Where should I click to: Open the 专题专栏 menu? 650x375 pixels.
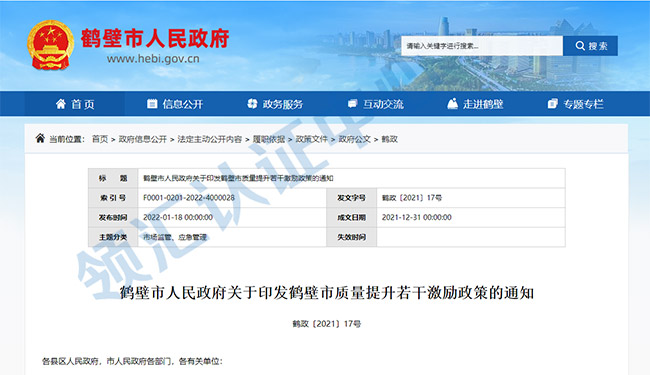point(575,104)
